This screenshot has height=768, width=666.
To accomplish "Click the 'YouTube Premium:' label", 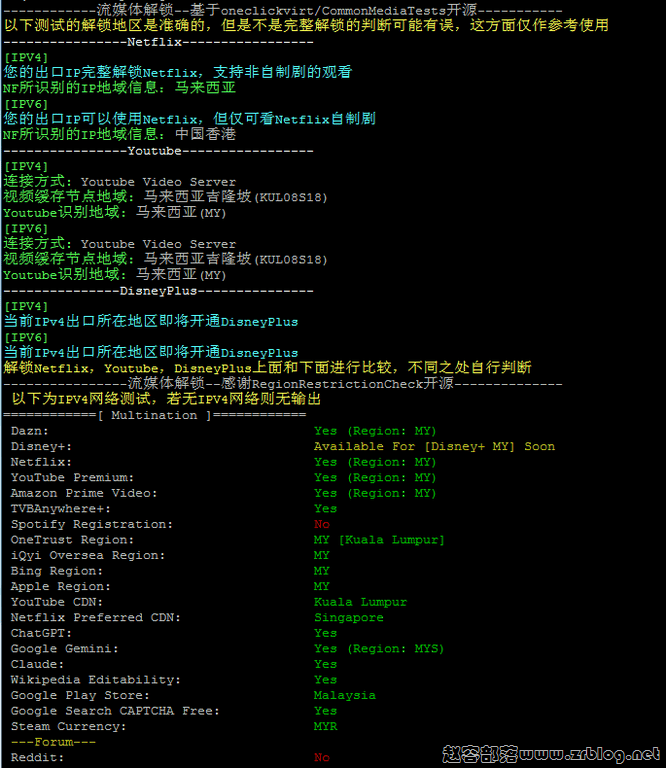I will (x=72, y=478).
